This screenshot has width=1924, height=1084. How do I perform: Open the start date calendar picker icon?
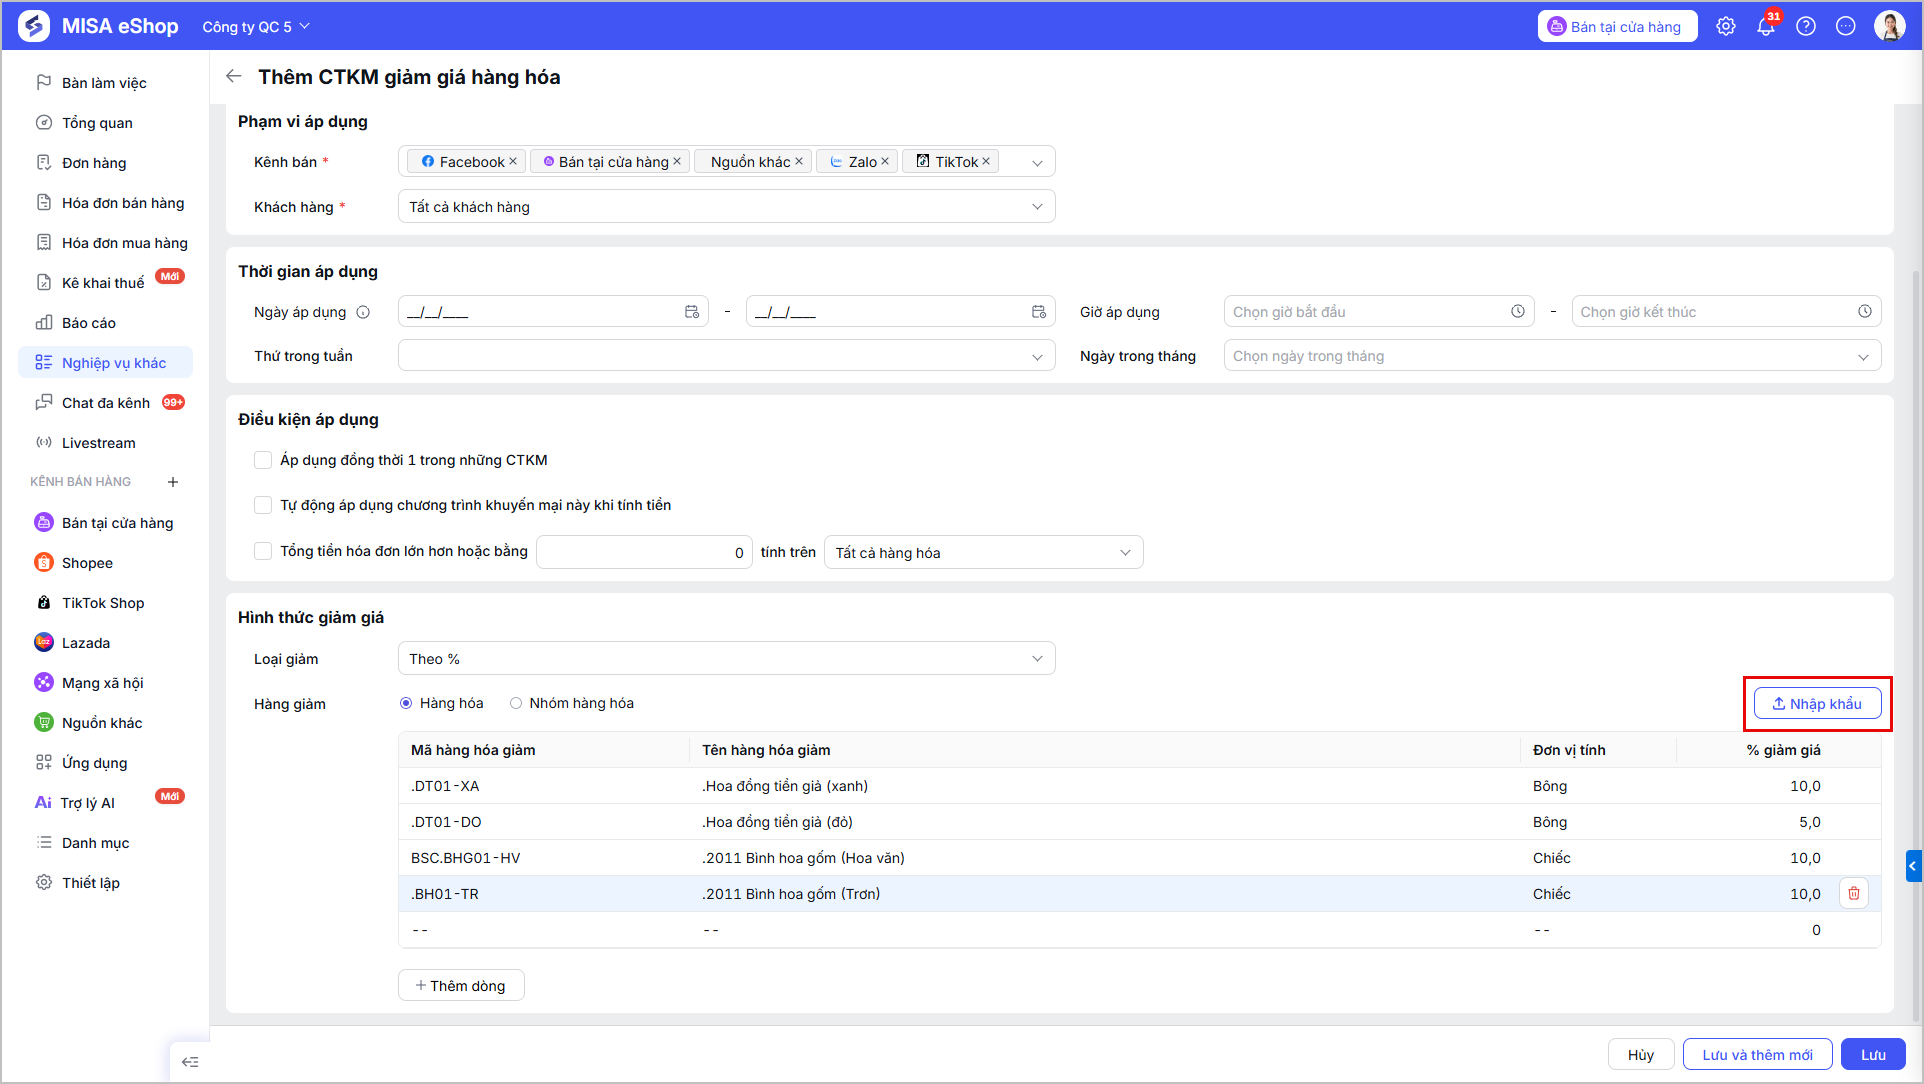tap(692, 312)
